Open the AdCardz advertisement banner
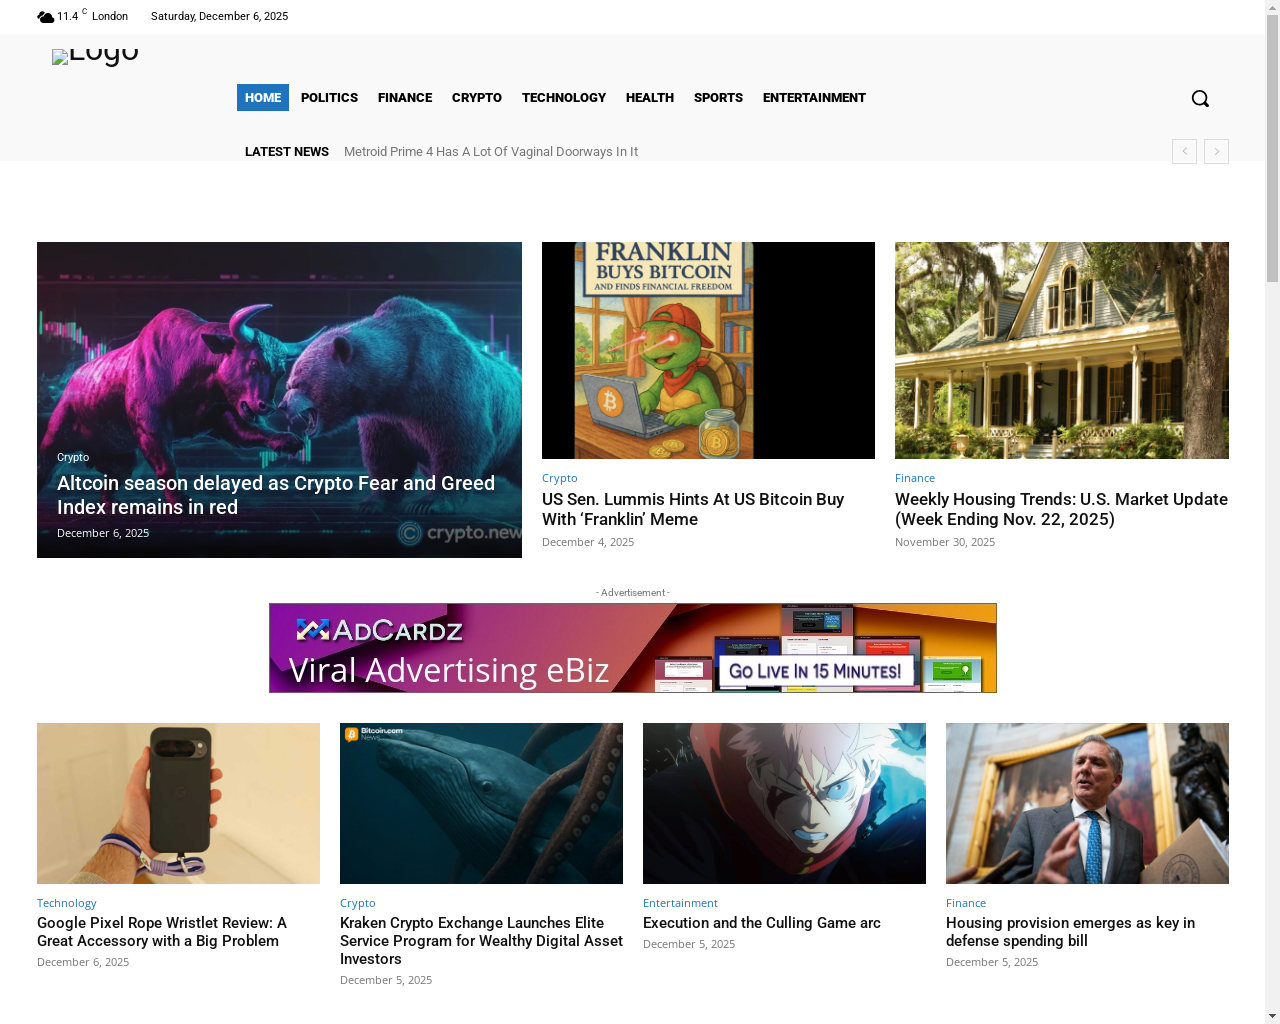 [x=632, y=648]
